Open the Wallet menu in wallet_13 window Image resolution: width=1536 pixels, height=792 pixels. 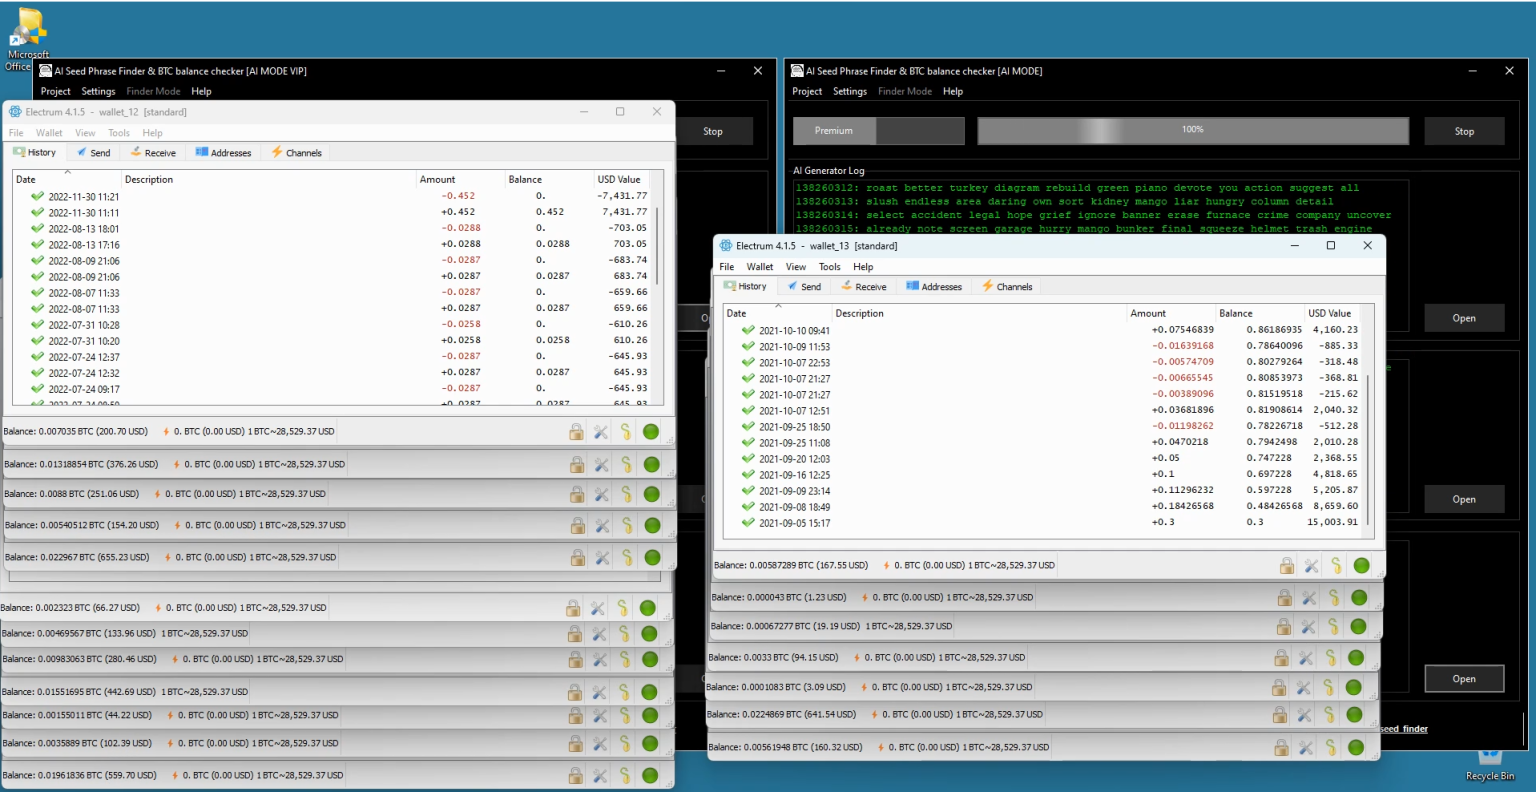759,267
